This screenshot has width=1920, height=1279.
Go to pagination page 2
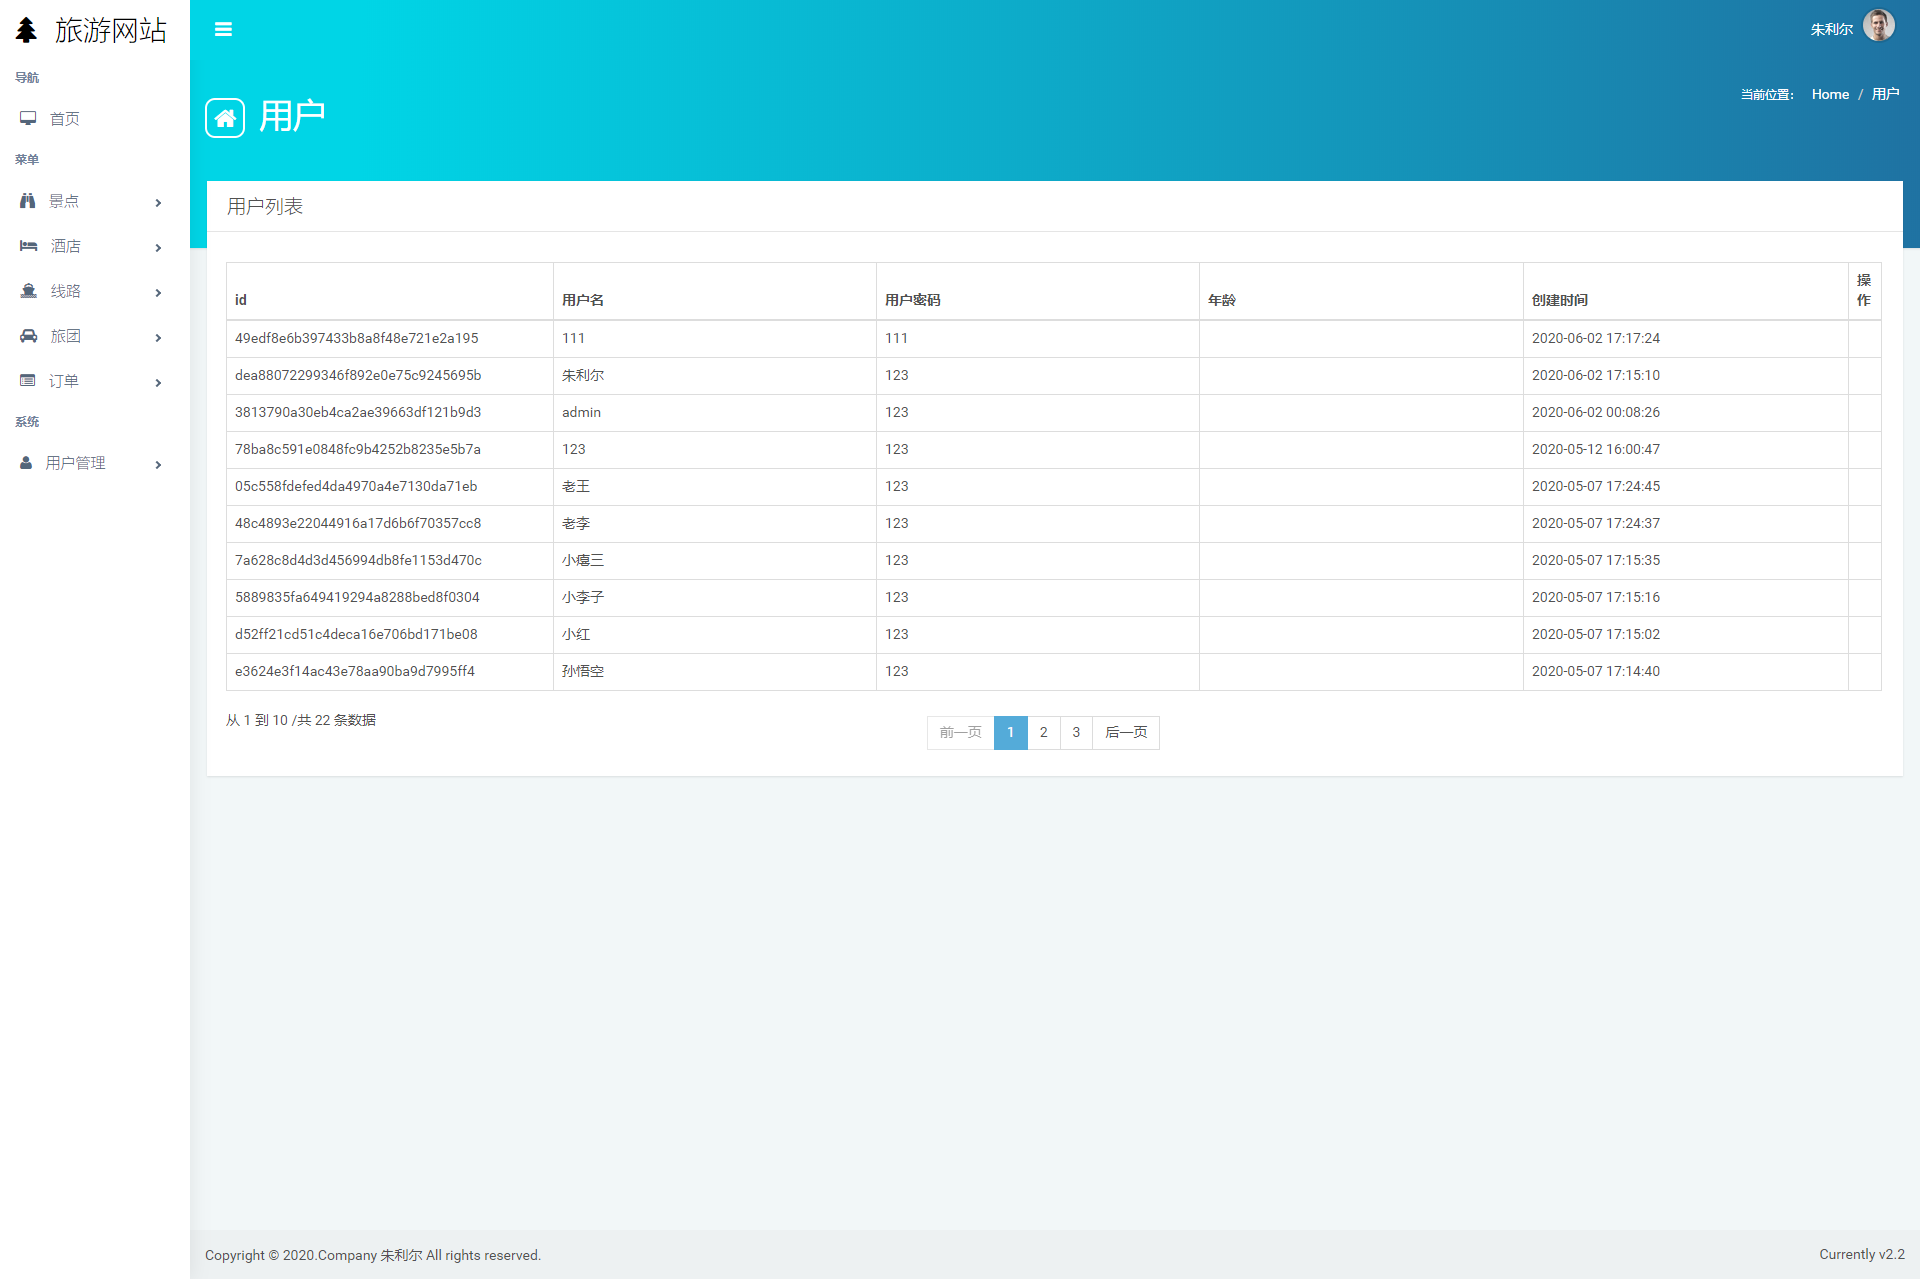(x=1043, y=733)
